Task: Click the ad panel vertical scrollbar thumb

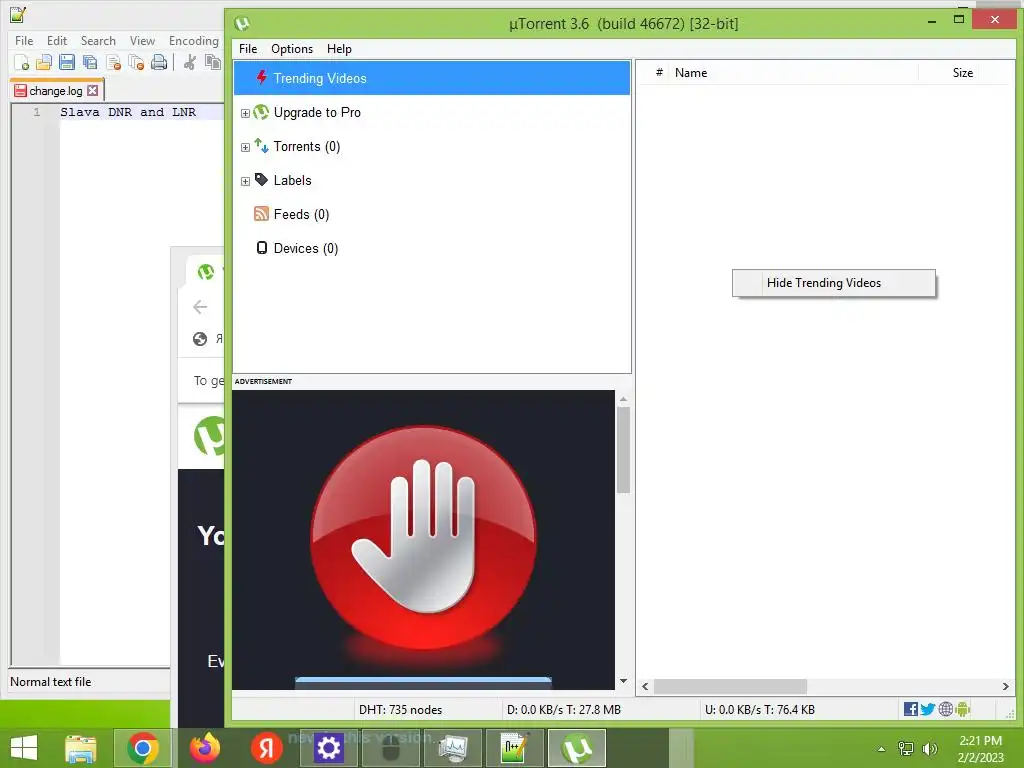Action: [x=623, y=450]
